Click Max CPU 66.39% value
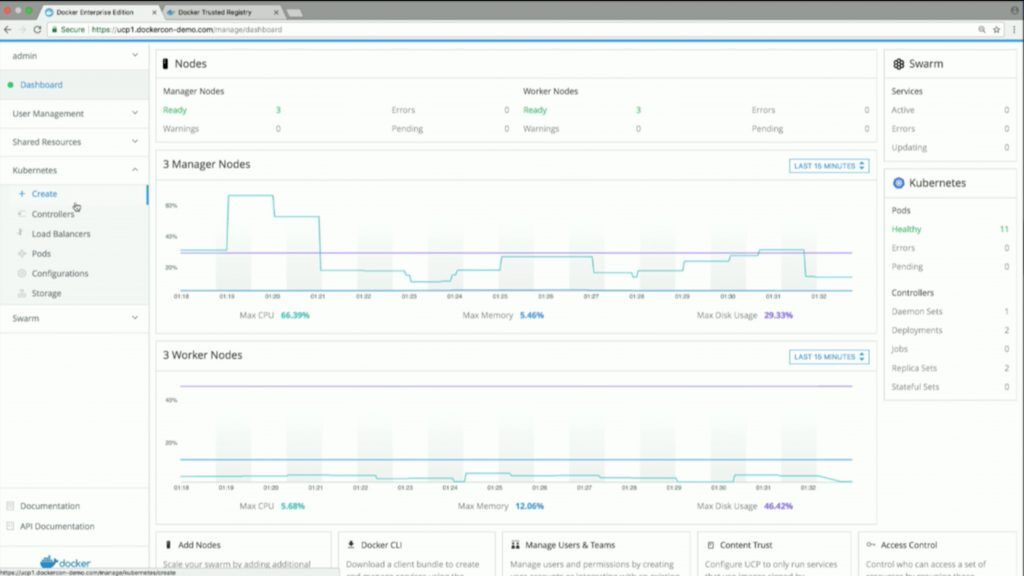This screenshot has height=576, width=1024. pos(295,315)
